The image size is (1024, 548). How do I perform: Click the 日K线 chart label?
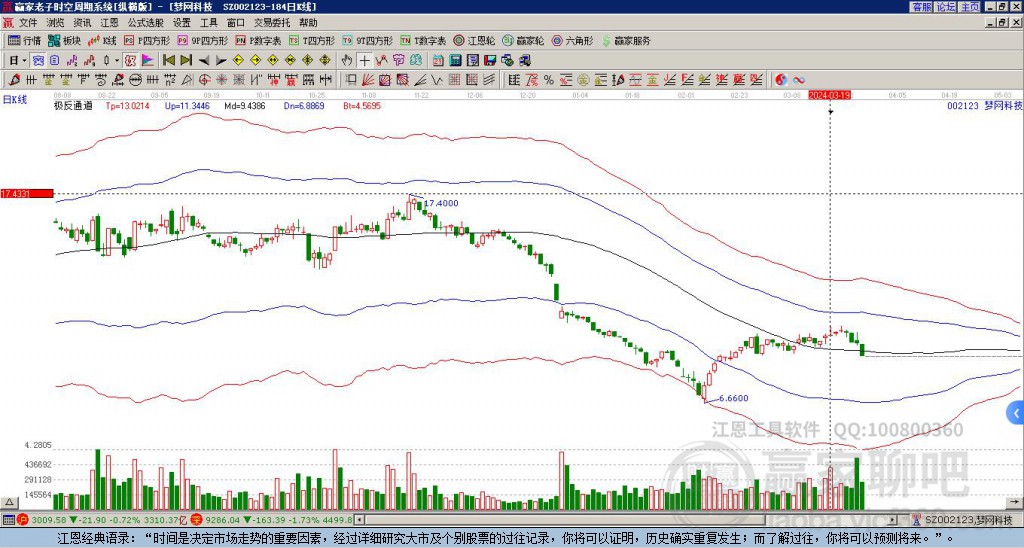pos(15,100)
